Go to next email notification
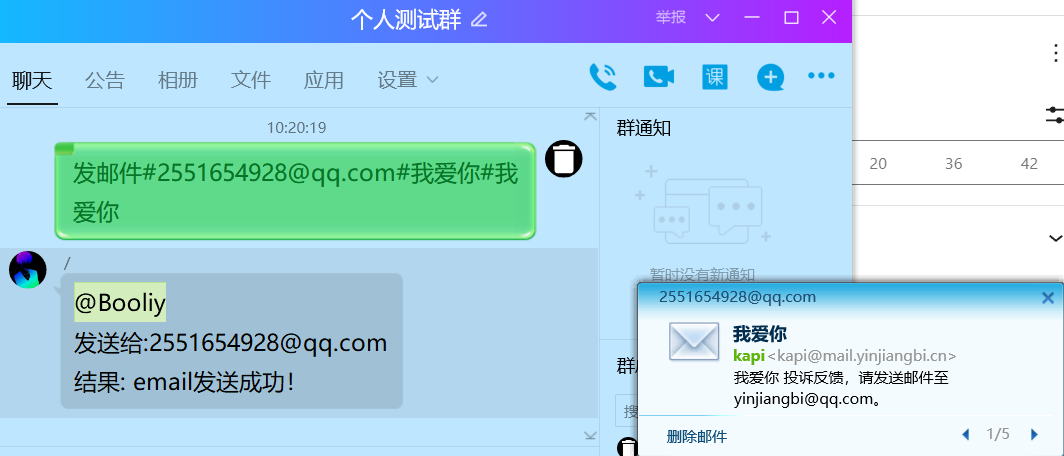 point(1034,434)
